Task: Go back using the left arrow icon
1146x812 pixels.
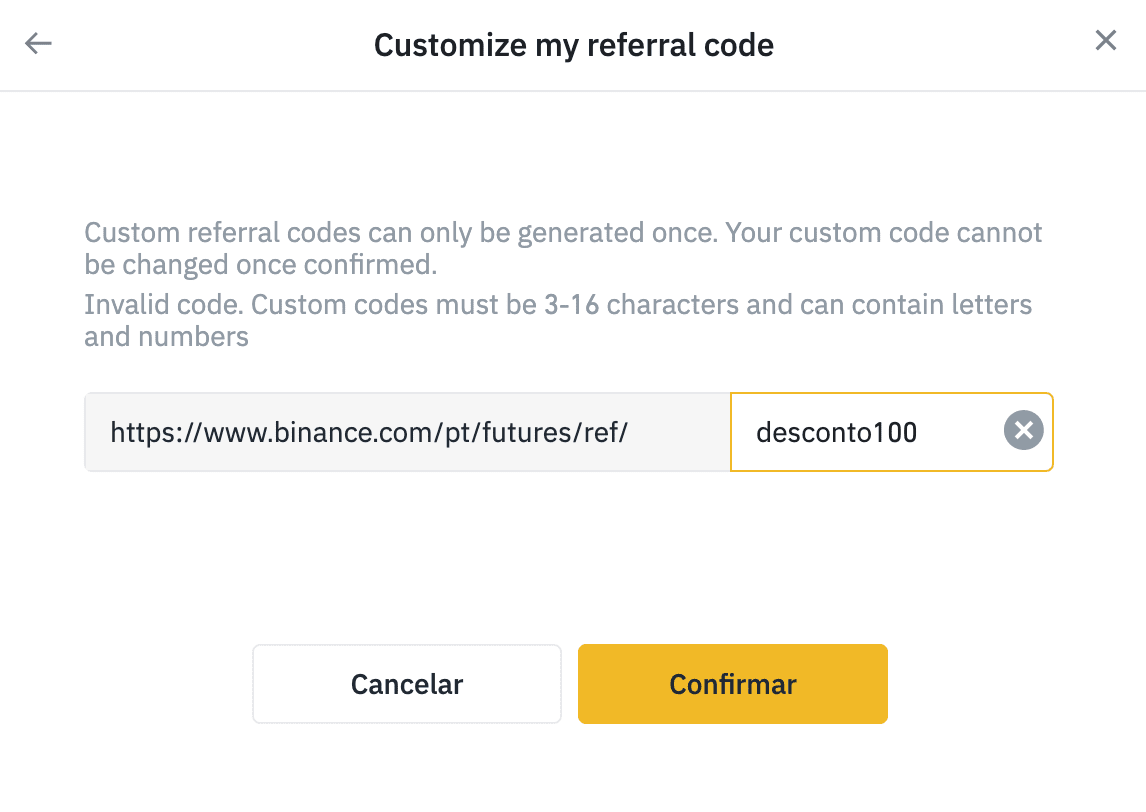Action: (x=38, y=43)
